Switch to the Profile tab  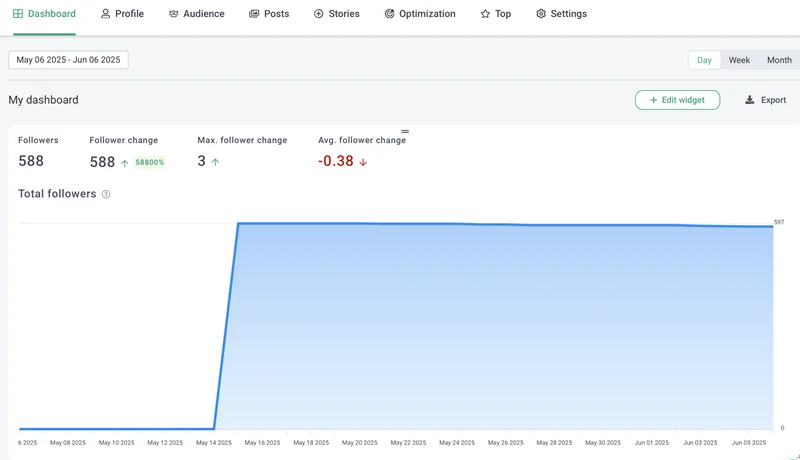(122, 14)
